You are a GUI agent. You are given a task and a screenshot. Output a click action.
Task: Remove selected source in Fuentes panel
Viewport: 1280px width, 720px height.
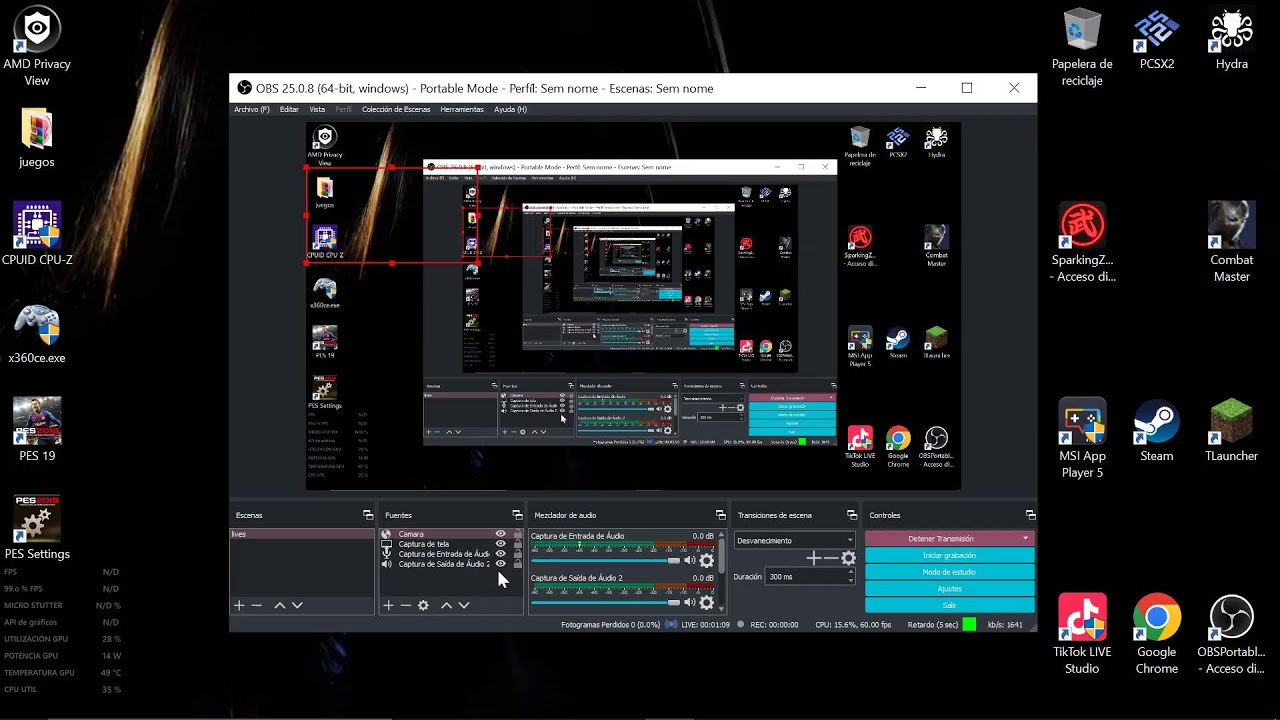[406, 605]
